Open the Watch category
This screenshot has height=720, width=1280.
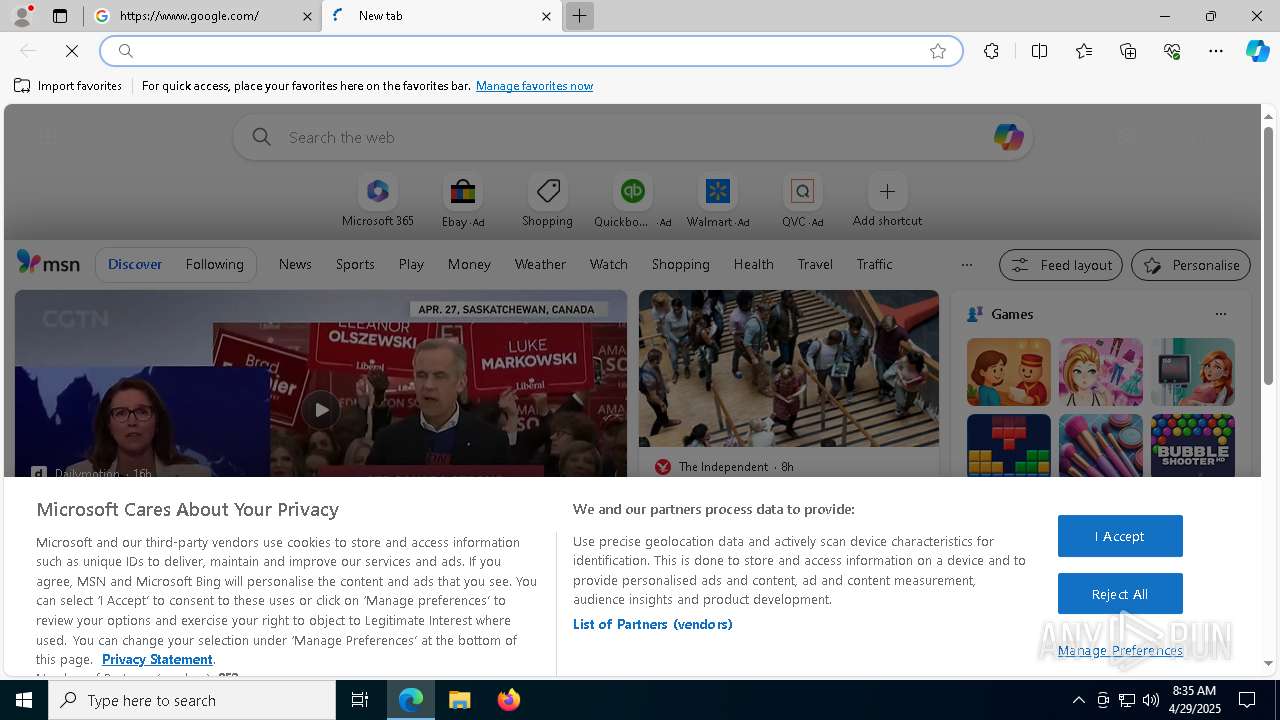tap(608, 264)
